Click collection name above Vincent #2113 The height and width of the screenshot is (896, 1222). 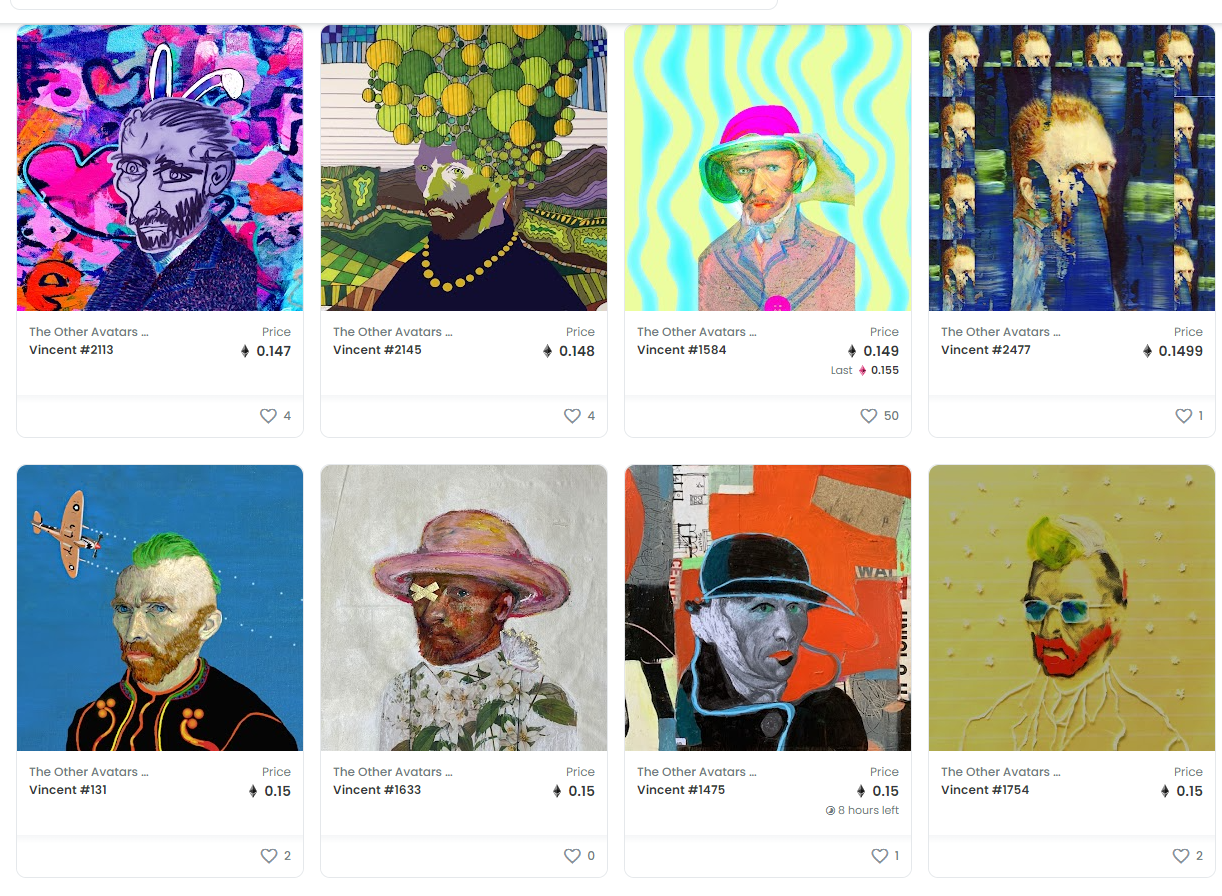[x=88, y=332]
